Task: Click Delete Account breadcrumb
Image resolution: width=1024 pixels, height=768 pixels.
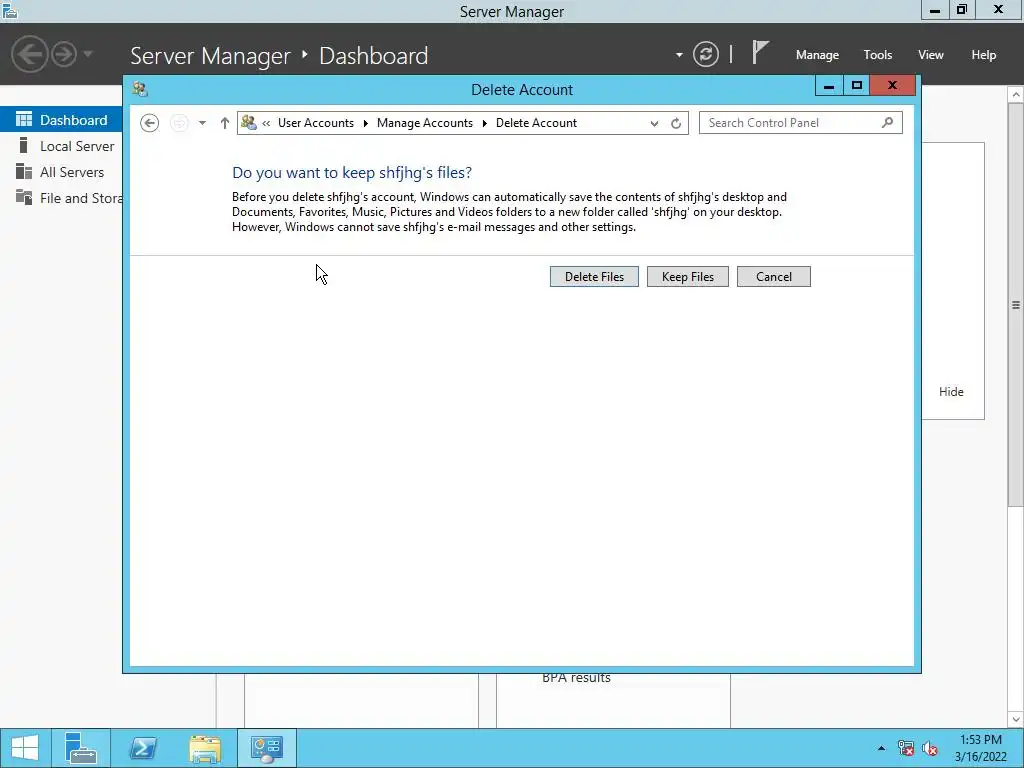Action: pos(536,123)
